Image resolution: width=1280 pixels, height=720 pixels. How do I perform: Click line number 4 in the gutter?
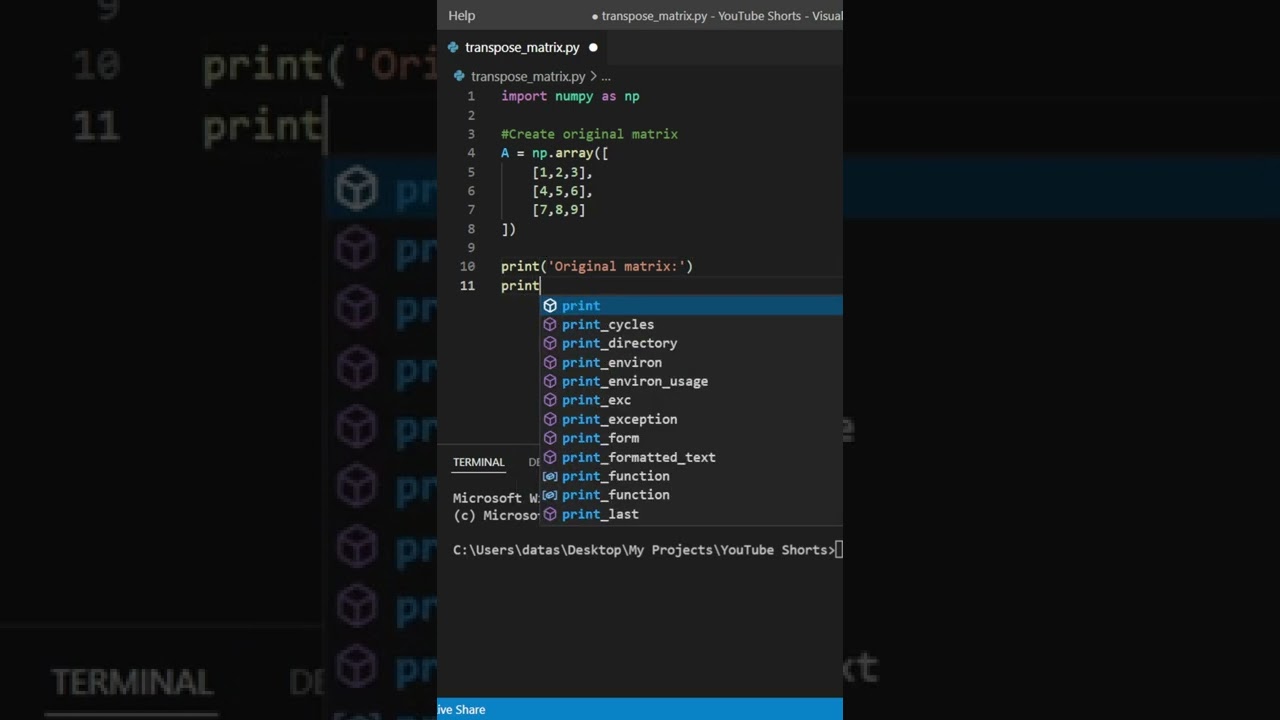[x=471, y=153]
